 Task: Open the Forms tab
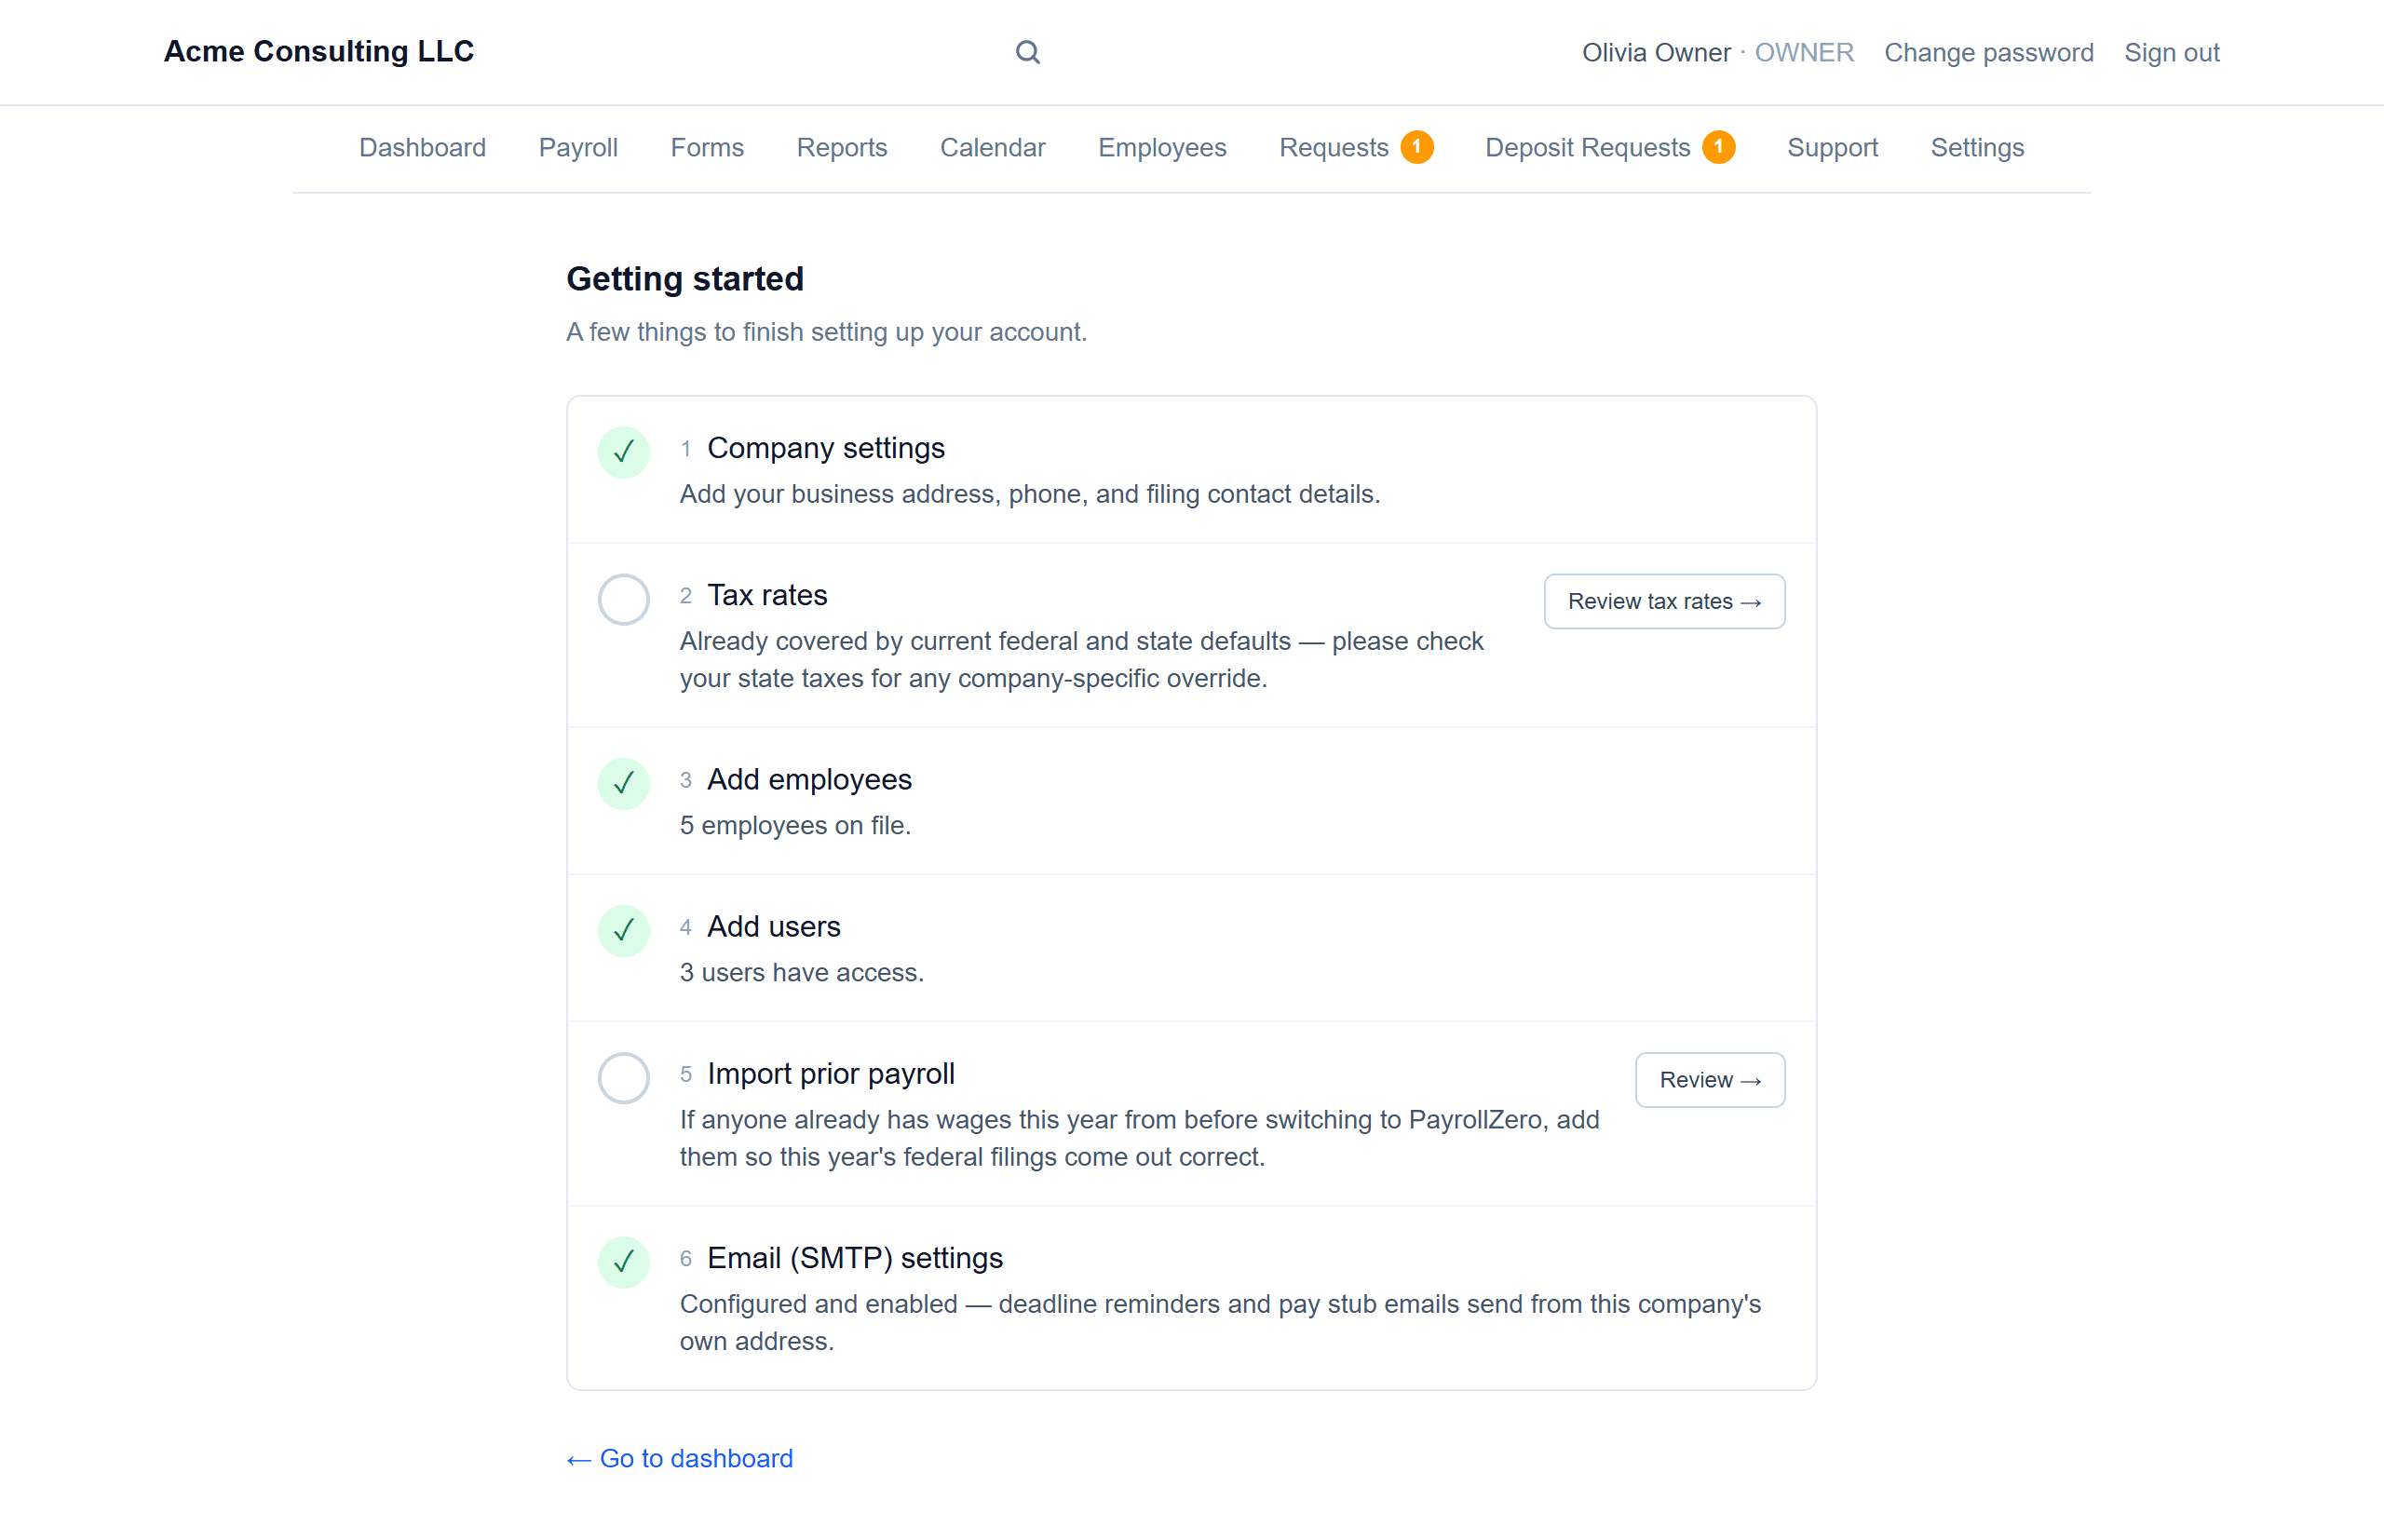point(707,148)
